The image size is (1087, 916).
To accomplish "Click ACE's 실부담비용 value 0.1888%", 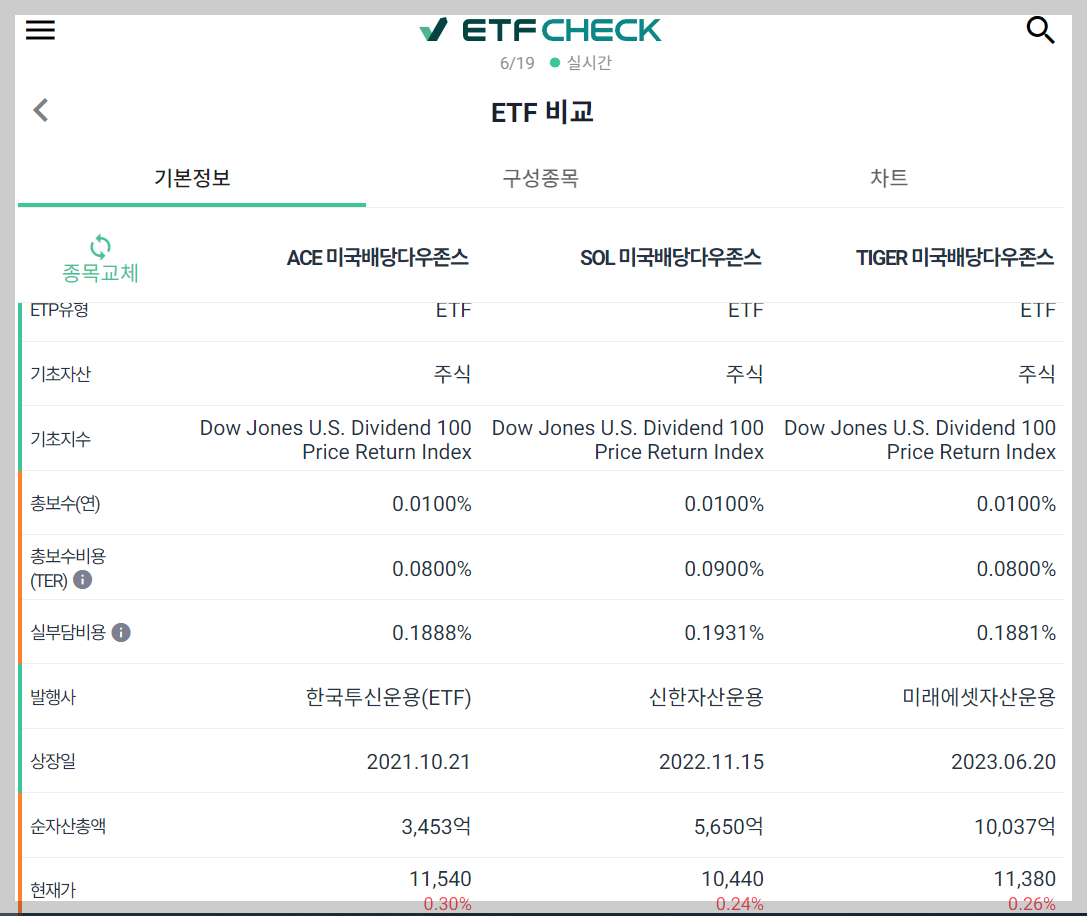I will pos(432,633).
